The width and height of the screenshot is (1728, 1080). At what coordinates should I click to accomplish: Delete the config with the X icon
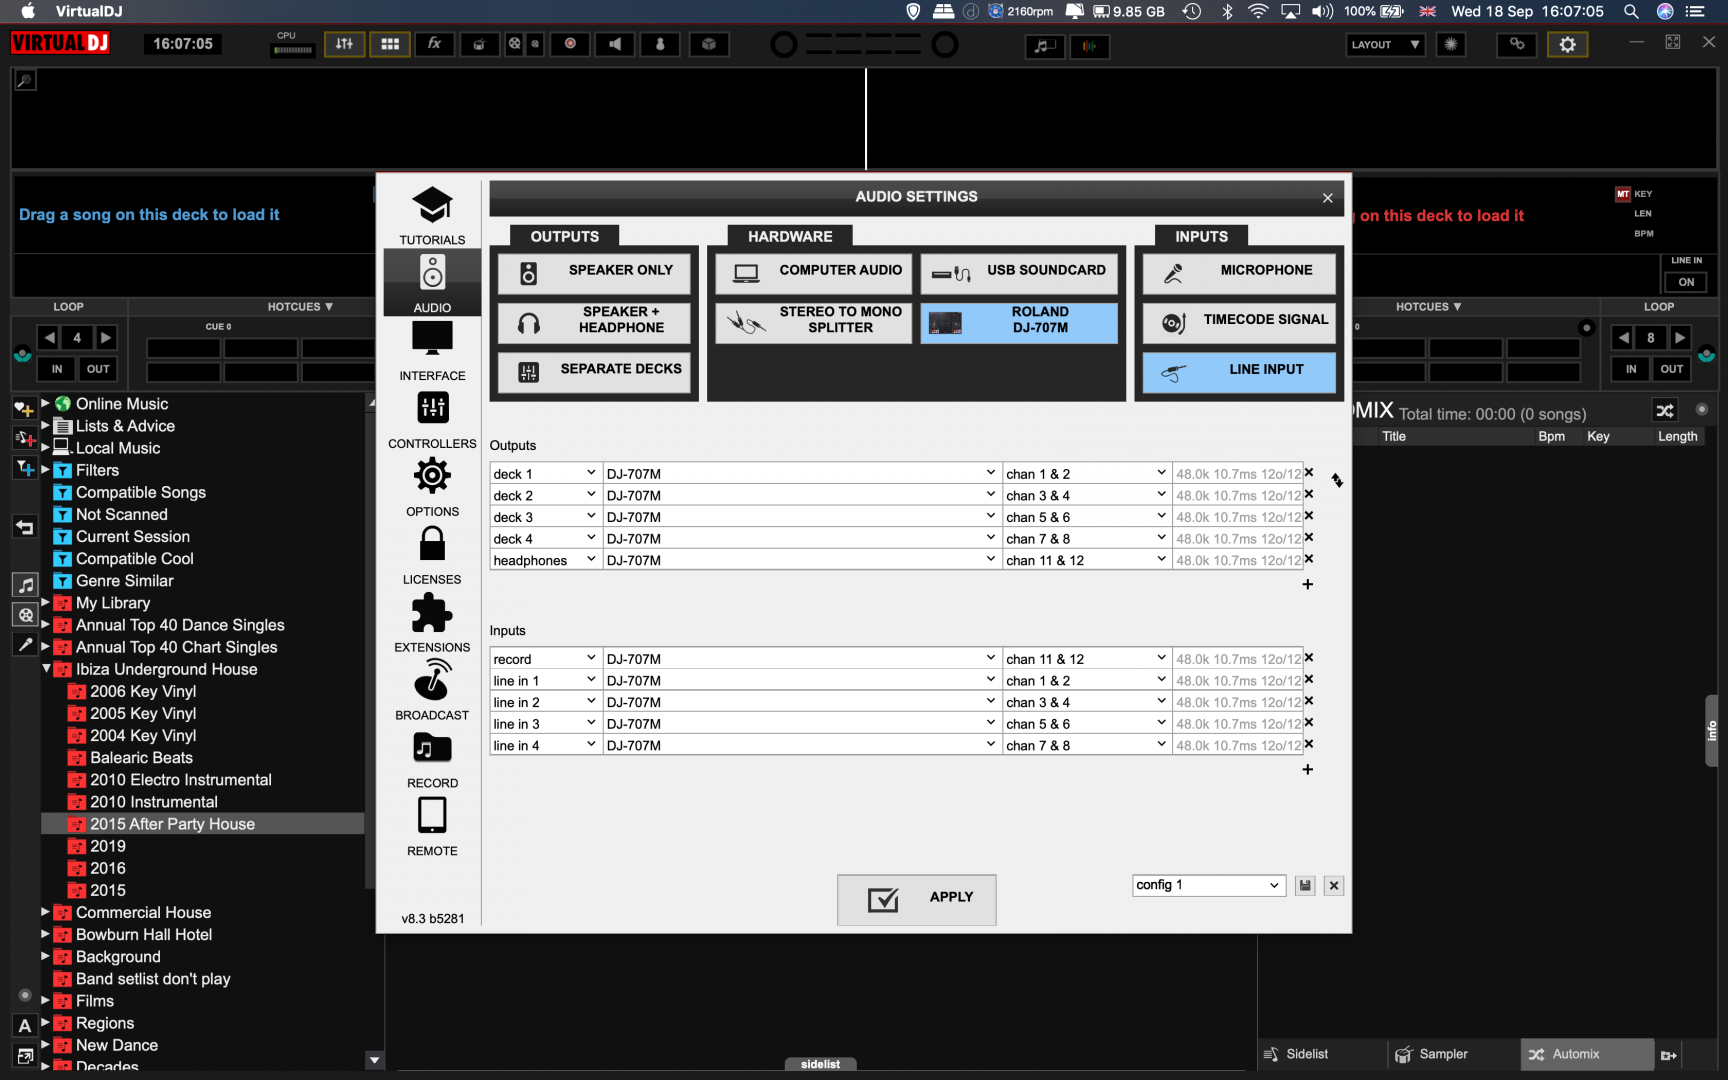pos(1334,886)
